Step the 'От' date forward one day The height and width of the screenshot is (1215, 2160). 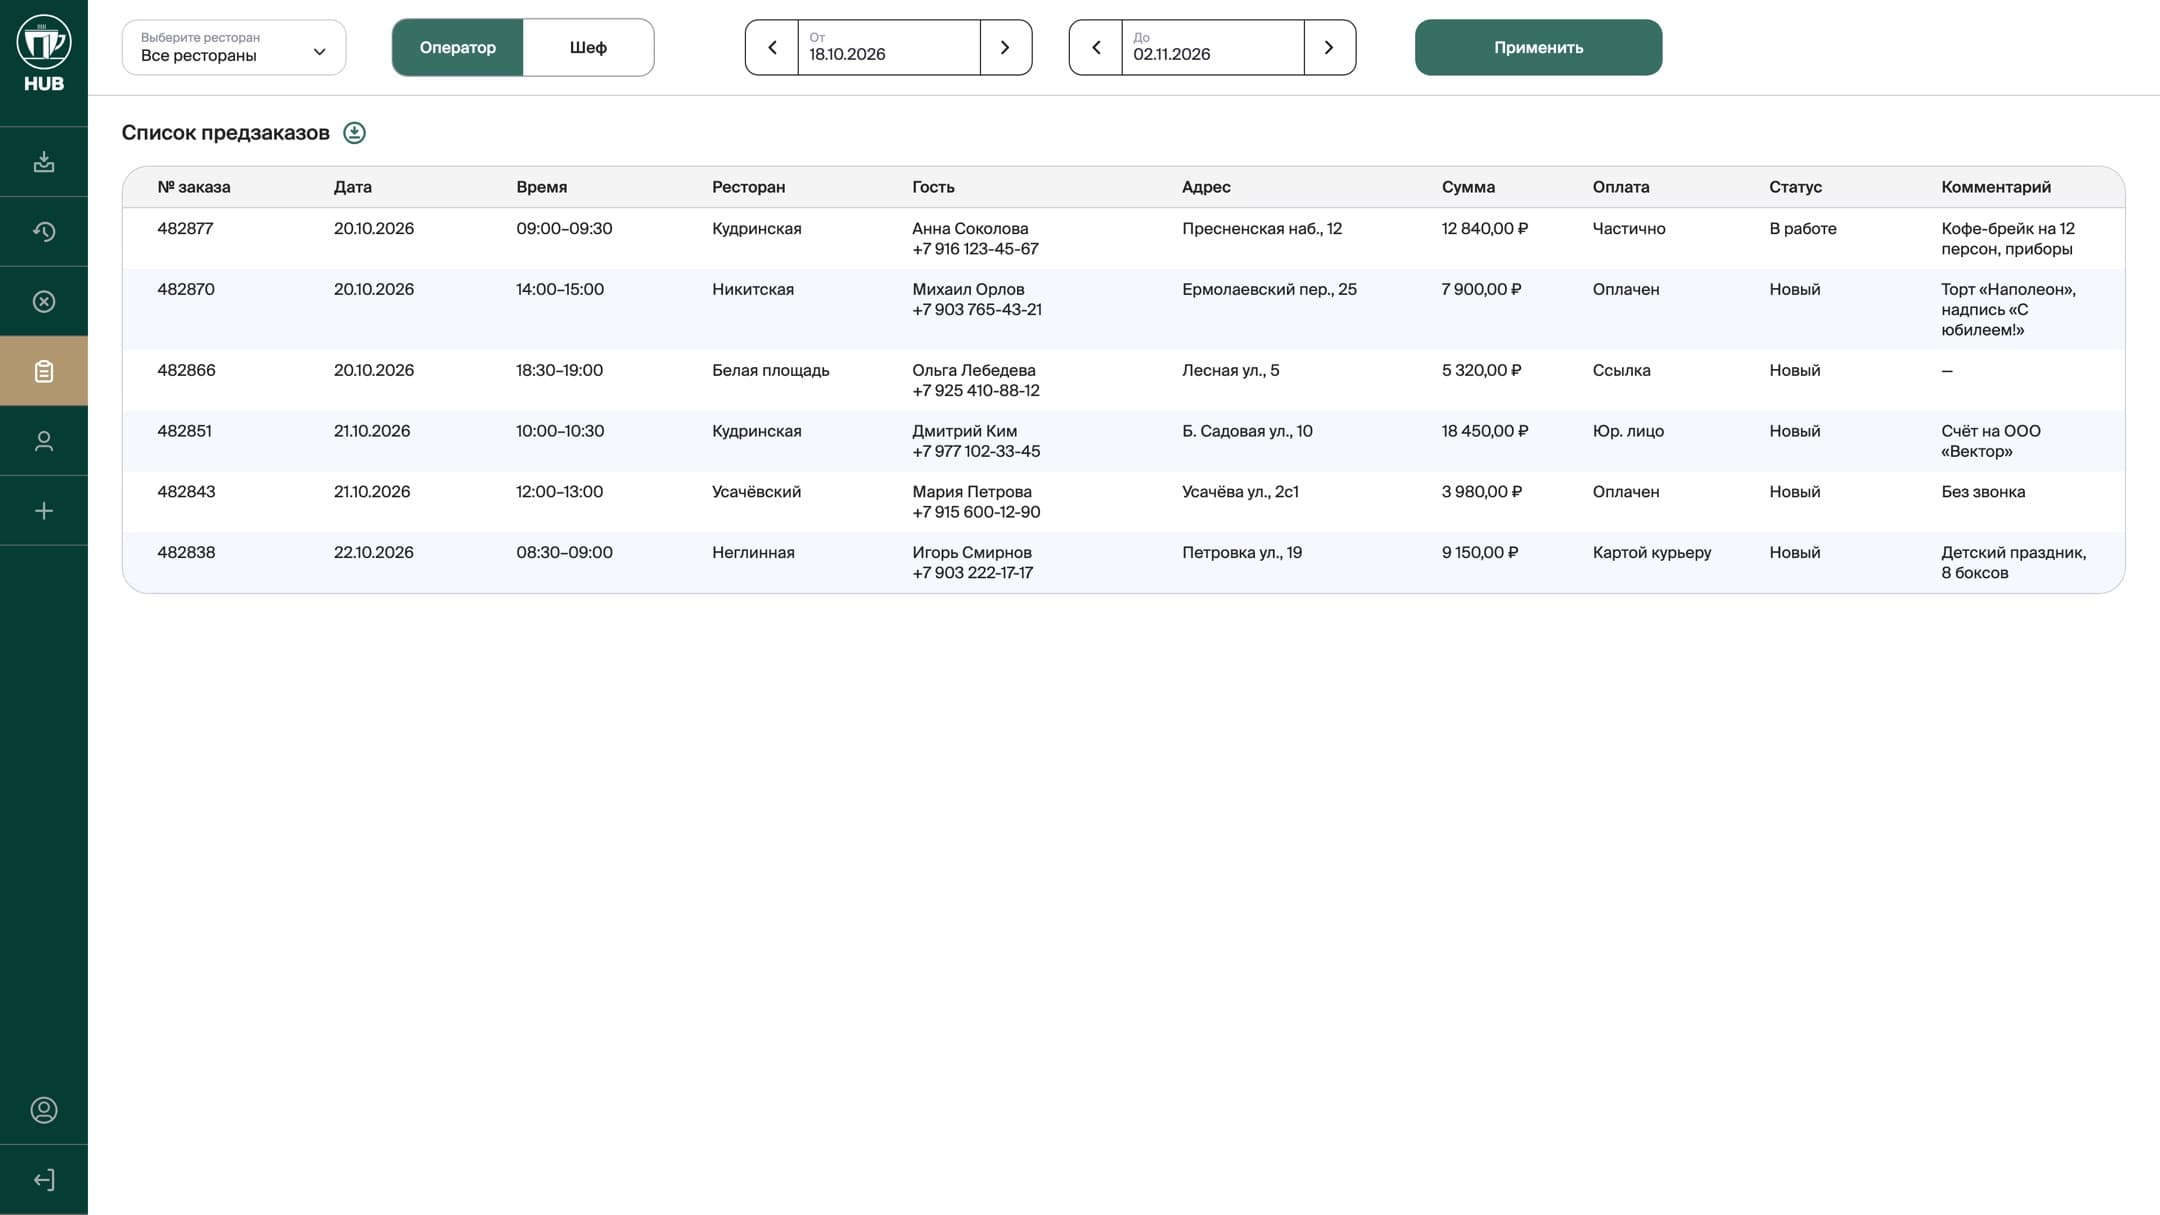1005,47
